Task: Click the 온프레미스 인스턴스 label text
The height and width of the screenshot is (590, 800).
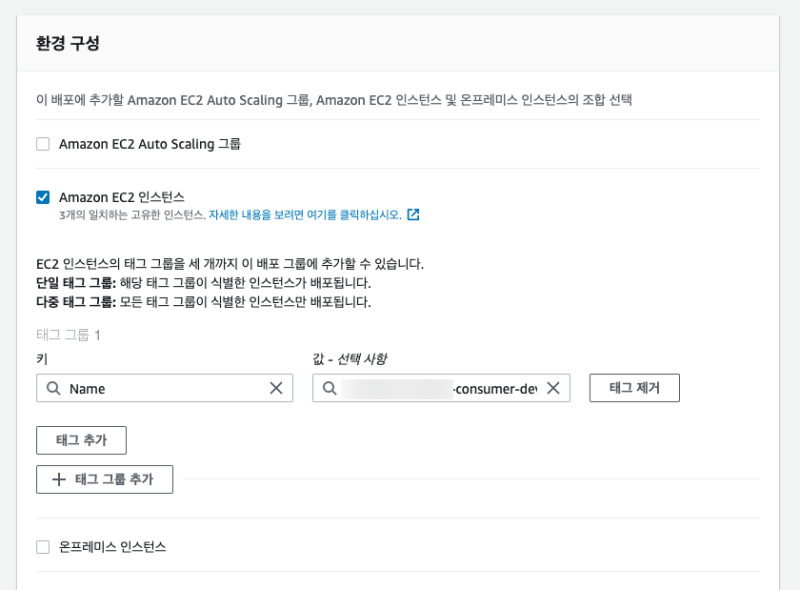Action: point(112,547)
